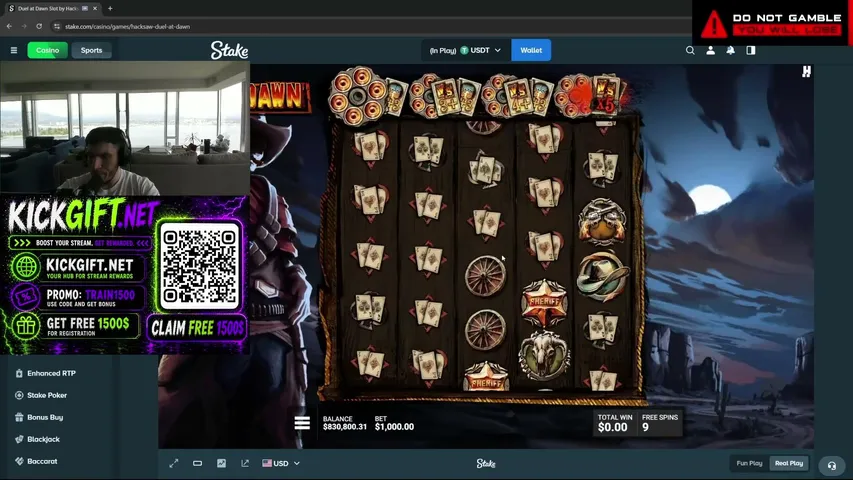Open the hamburger sidebar menu
Screen dimensions: 853x480
click(14, 50)
